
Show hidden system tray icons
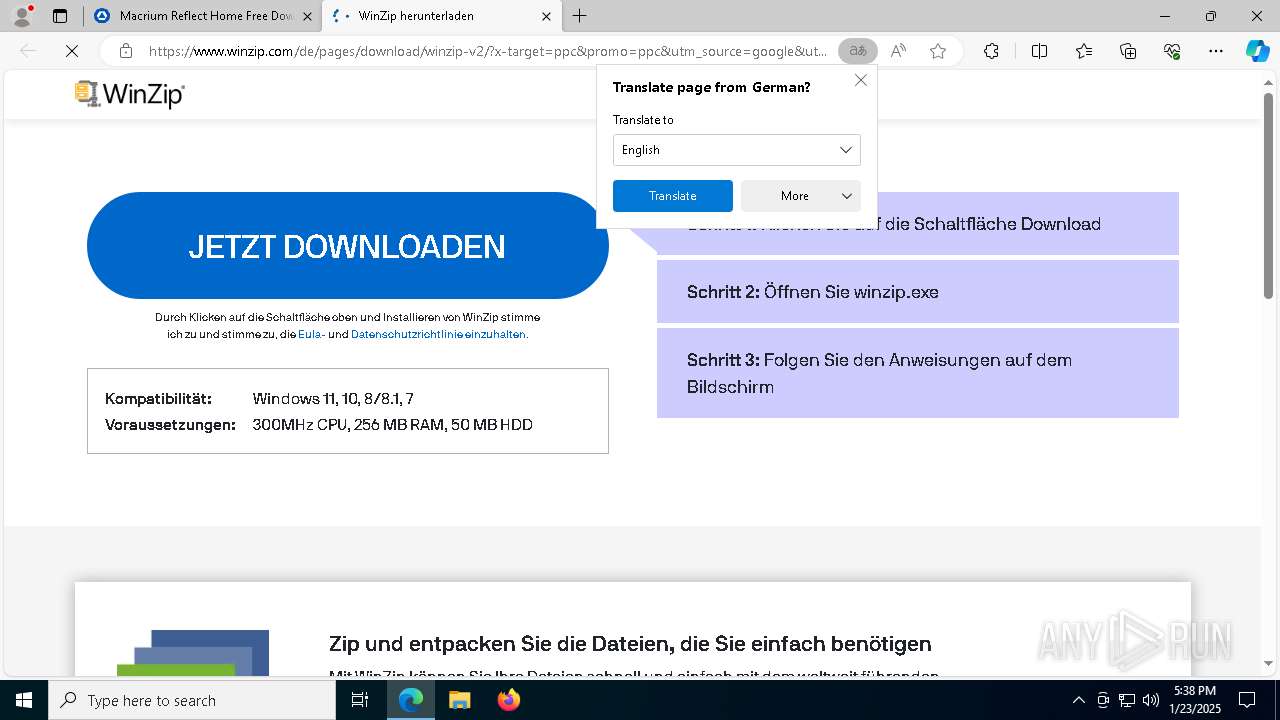pyautogui.click(x=1078, y=700)
